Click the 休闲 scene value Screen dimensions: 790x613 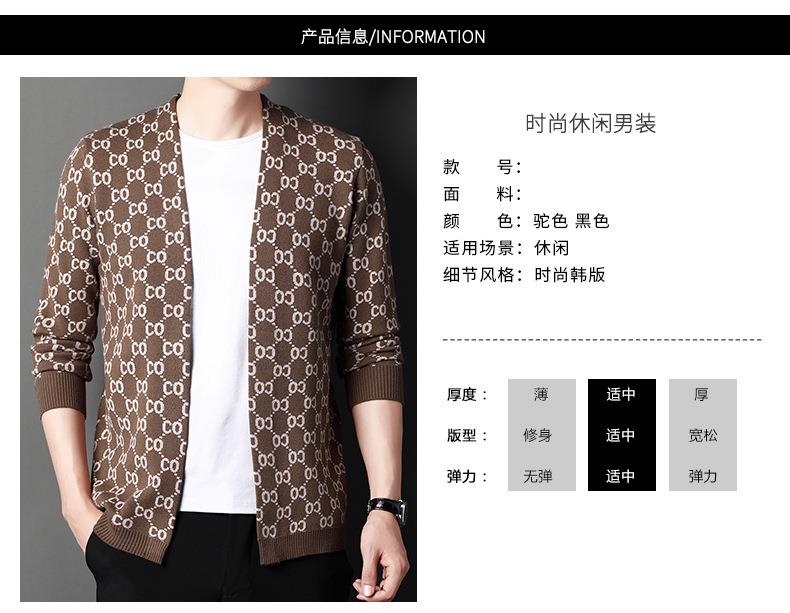pyautogui.click(x=552, y=248)
